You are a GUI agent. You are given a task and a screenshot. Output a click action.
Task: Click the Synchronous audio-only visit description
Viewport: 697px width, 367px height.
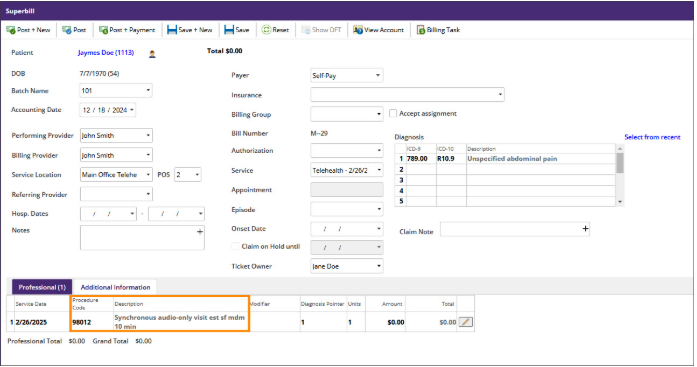click(180, 322)
